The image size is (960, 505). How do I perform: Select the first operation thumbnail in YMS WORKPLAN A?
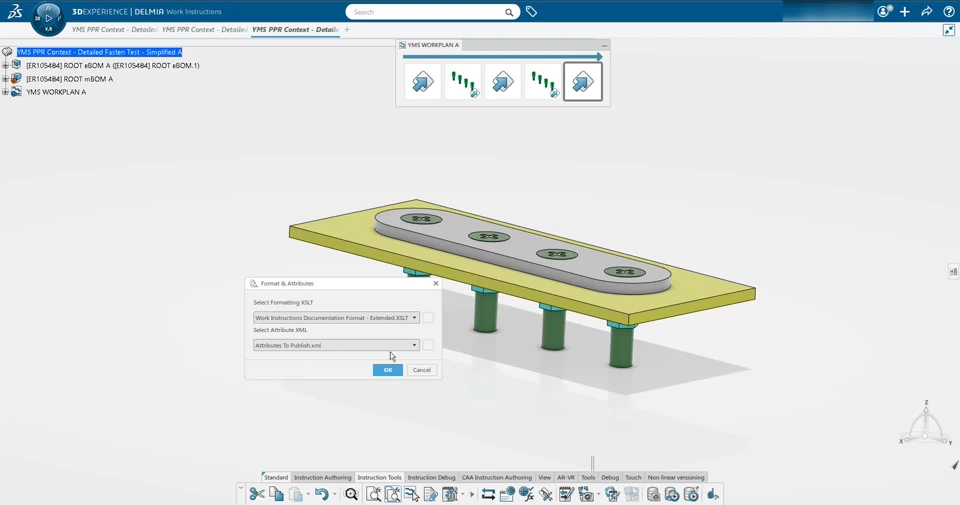(x=422, y=81)
